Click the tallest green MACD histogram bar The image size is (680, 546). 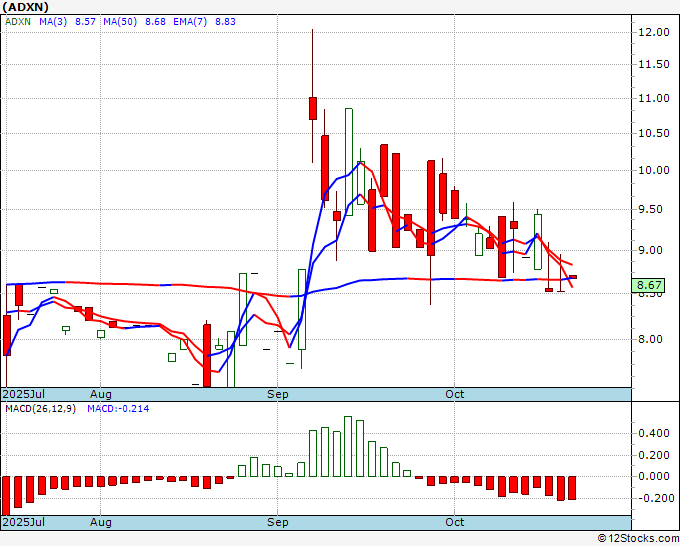coord(348,446)
